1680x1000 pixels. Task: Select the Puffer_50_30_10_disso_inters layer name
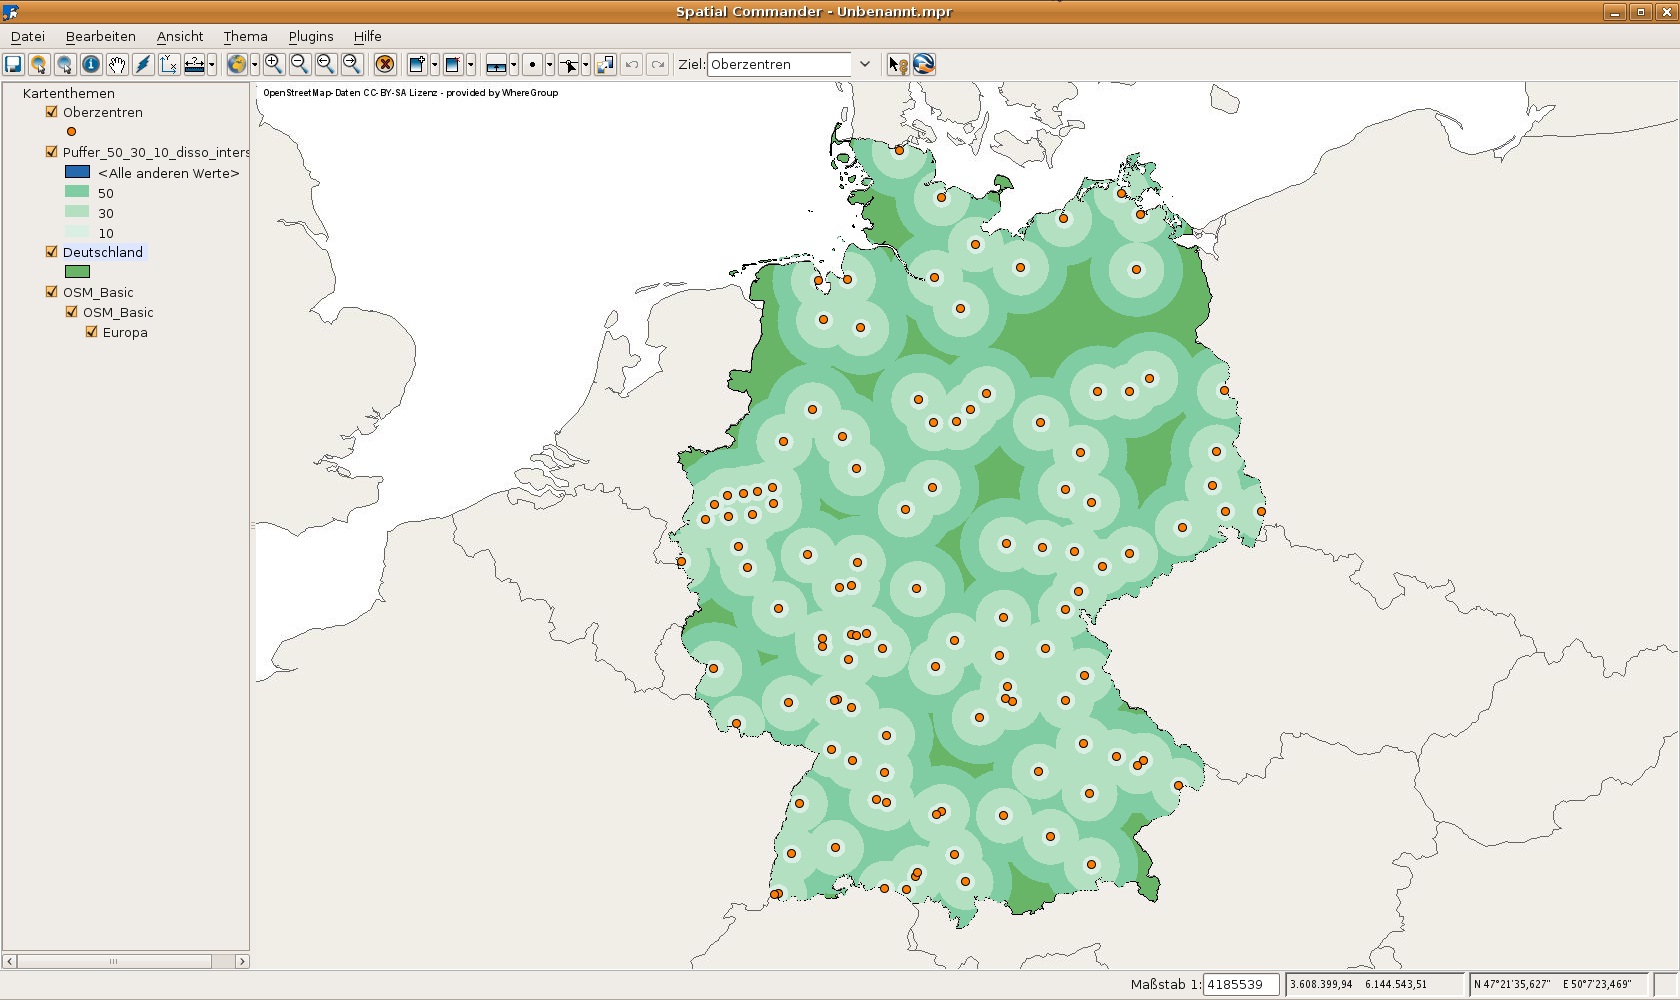[156, 152]
